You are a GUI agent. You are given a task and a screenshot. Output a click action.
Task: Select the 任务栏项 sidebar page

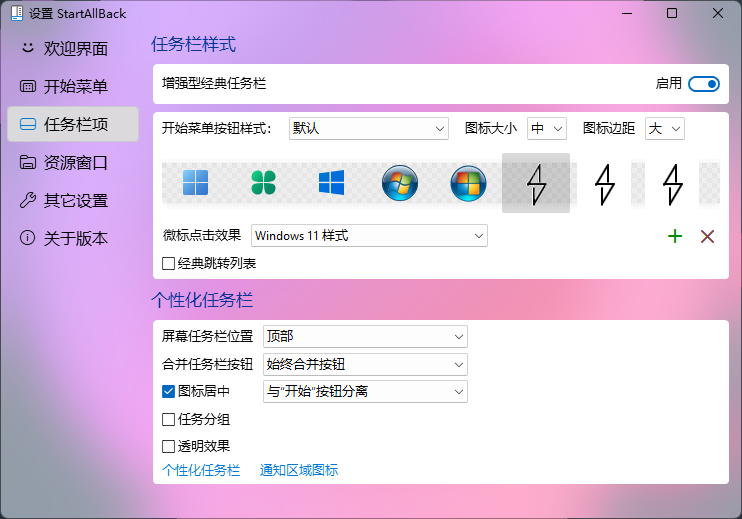pos(73,124)
